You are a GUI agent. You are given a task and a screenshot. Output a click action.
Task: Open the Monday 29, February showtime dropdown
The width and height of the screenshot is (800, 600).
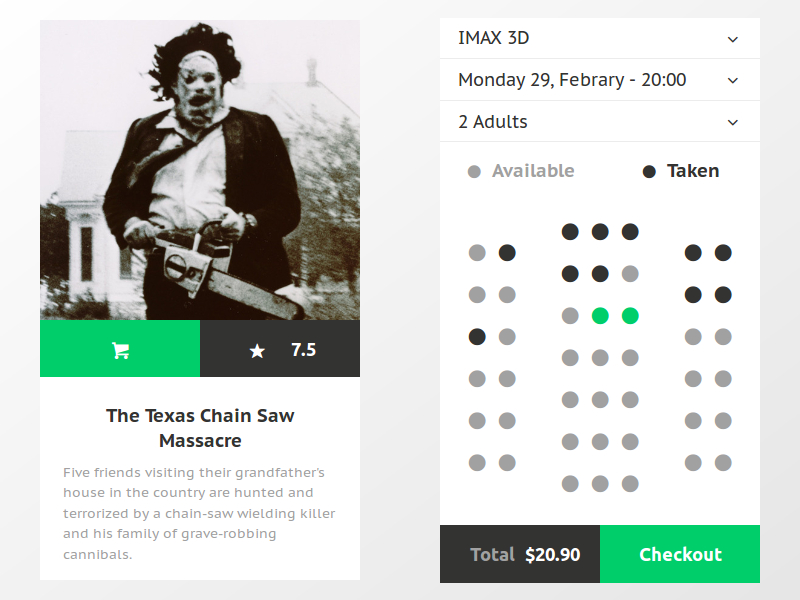599,80
